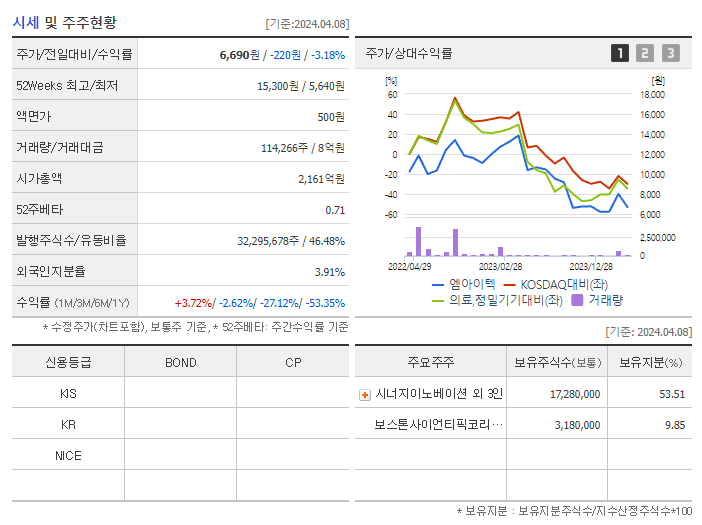Switch to chart tab 1
The width and height of the screenshot is (702, 525).
pos(620,53)
